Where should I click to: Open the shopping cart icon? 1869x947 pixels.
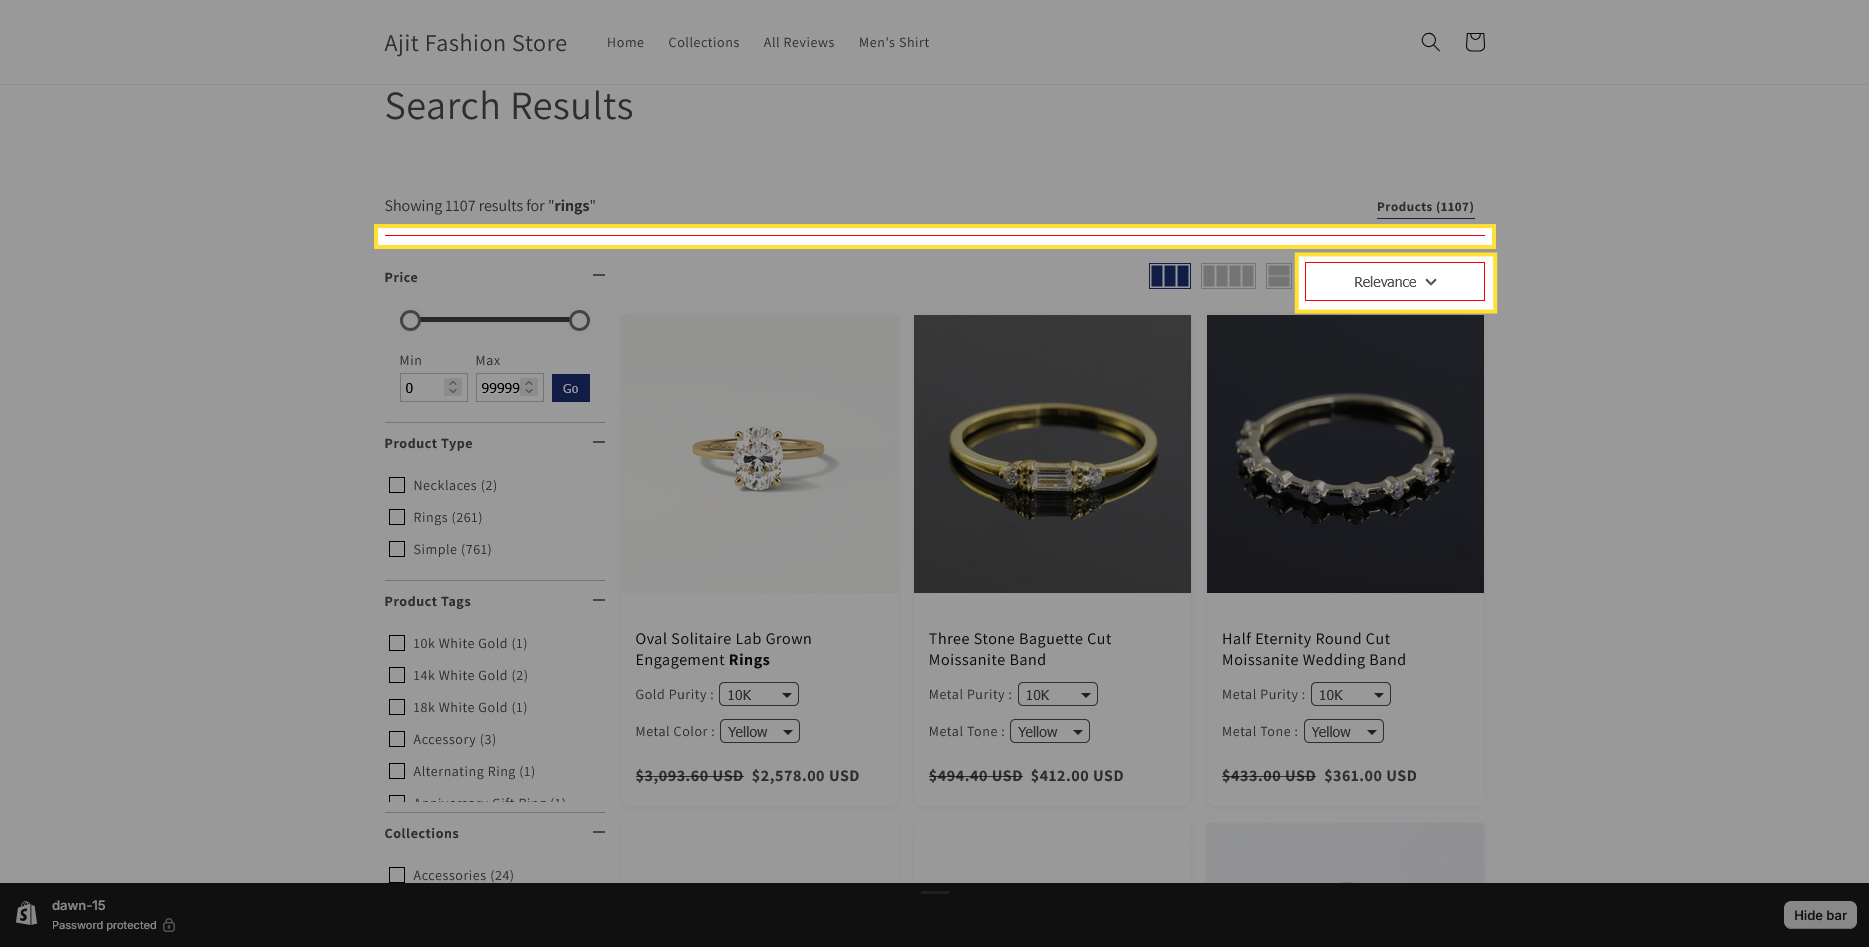1474,42
